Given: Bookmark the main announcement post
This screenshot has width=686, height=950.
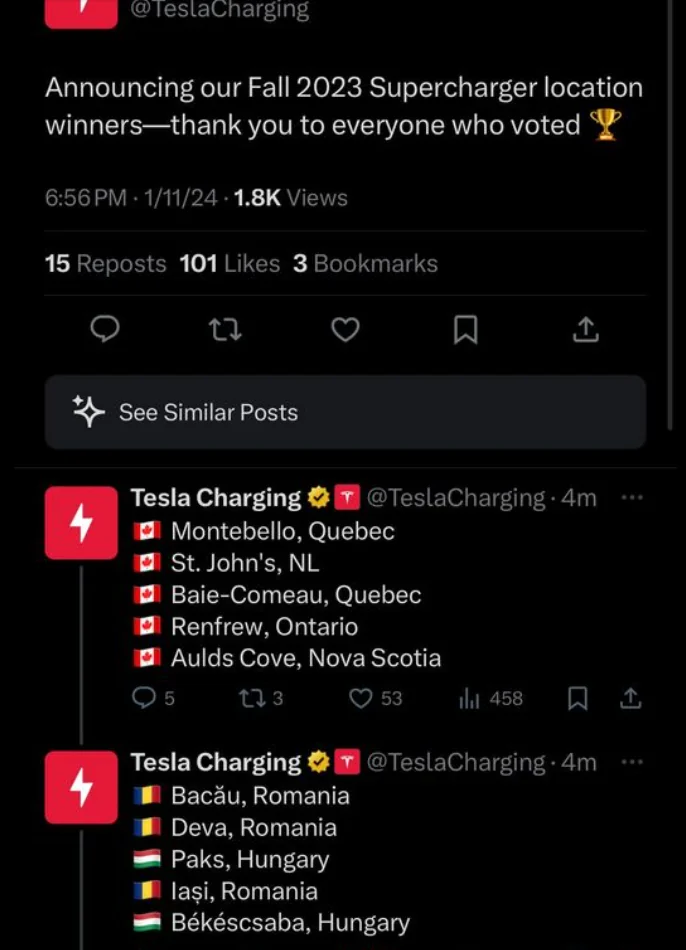Looking at the screenshot, I should [x=465, y=329].
